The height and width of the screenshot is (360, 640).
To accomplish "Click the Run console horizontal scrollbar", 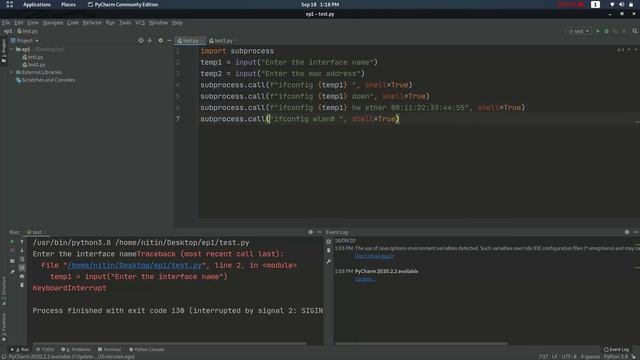I will 170,344.
